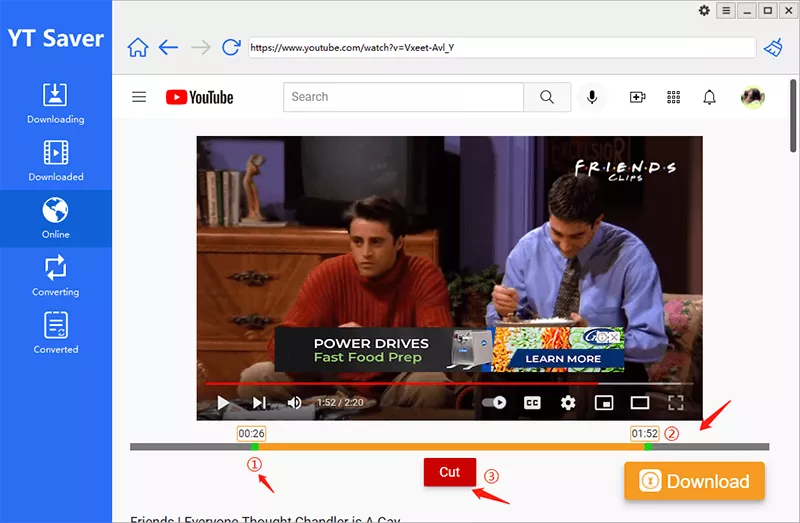Screen dimensions: 800x523
Task: Mute the video volume
Action: coord(294,403)
